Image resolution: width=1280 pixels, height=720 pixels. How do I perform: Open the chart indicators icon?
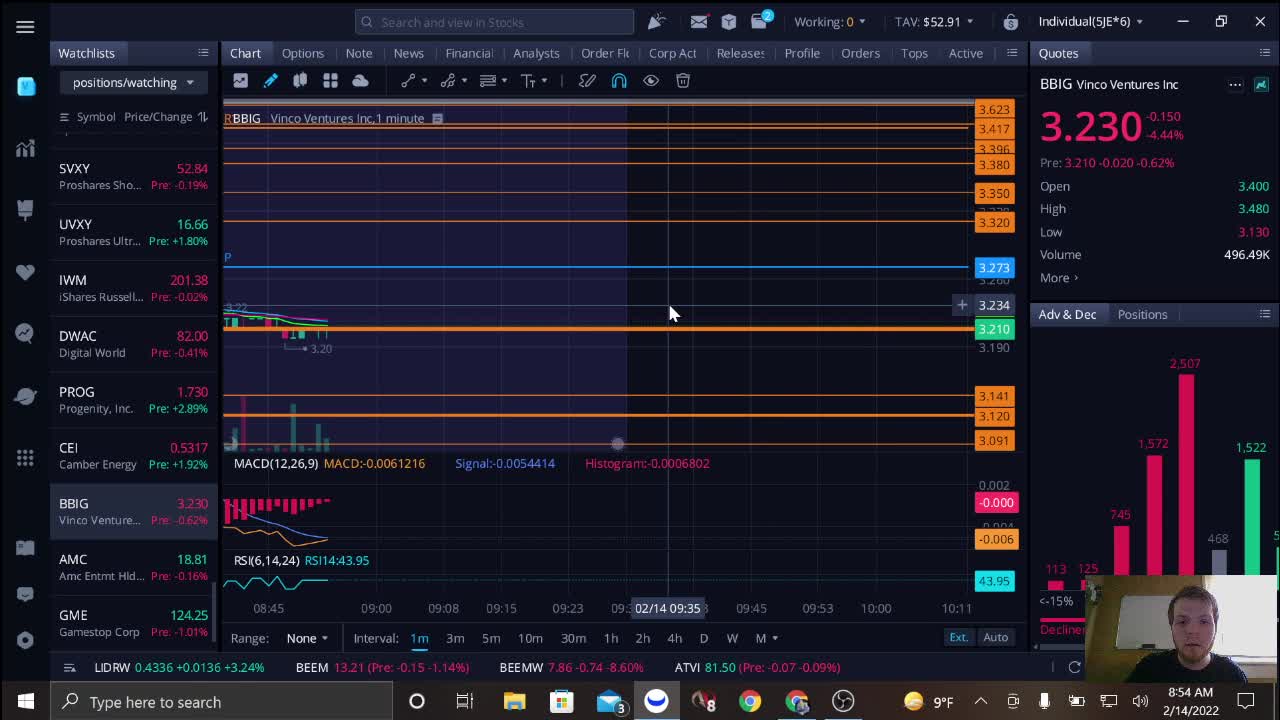[x=240, y=81]
